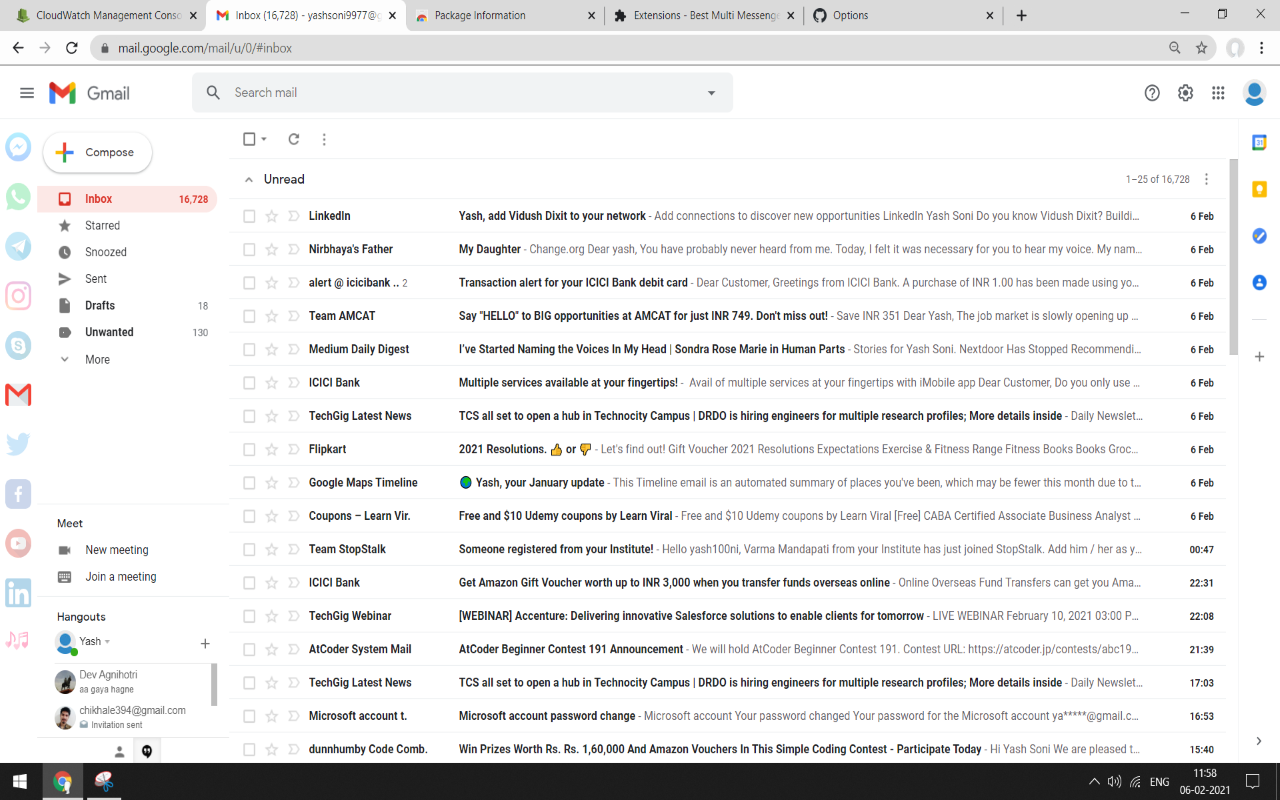
Task: Open Twitter icon in the side panel
Action: point(18,444)
